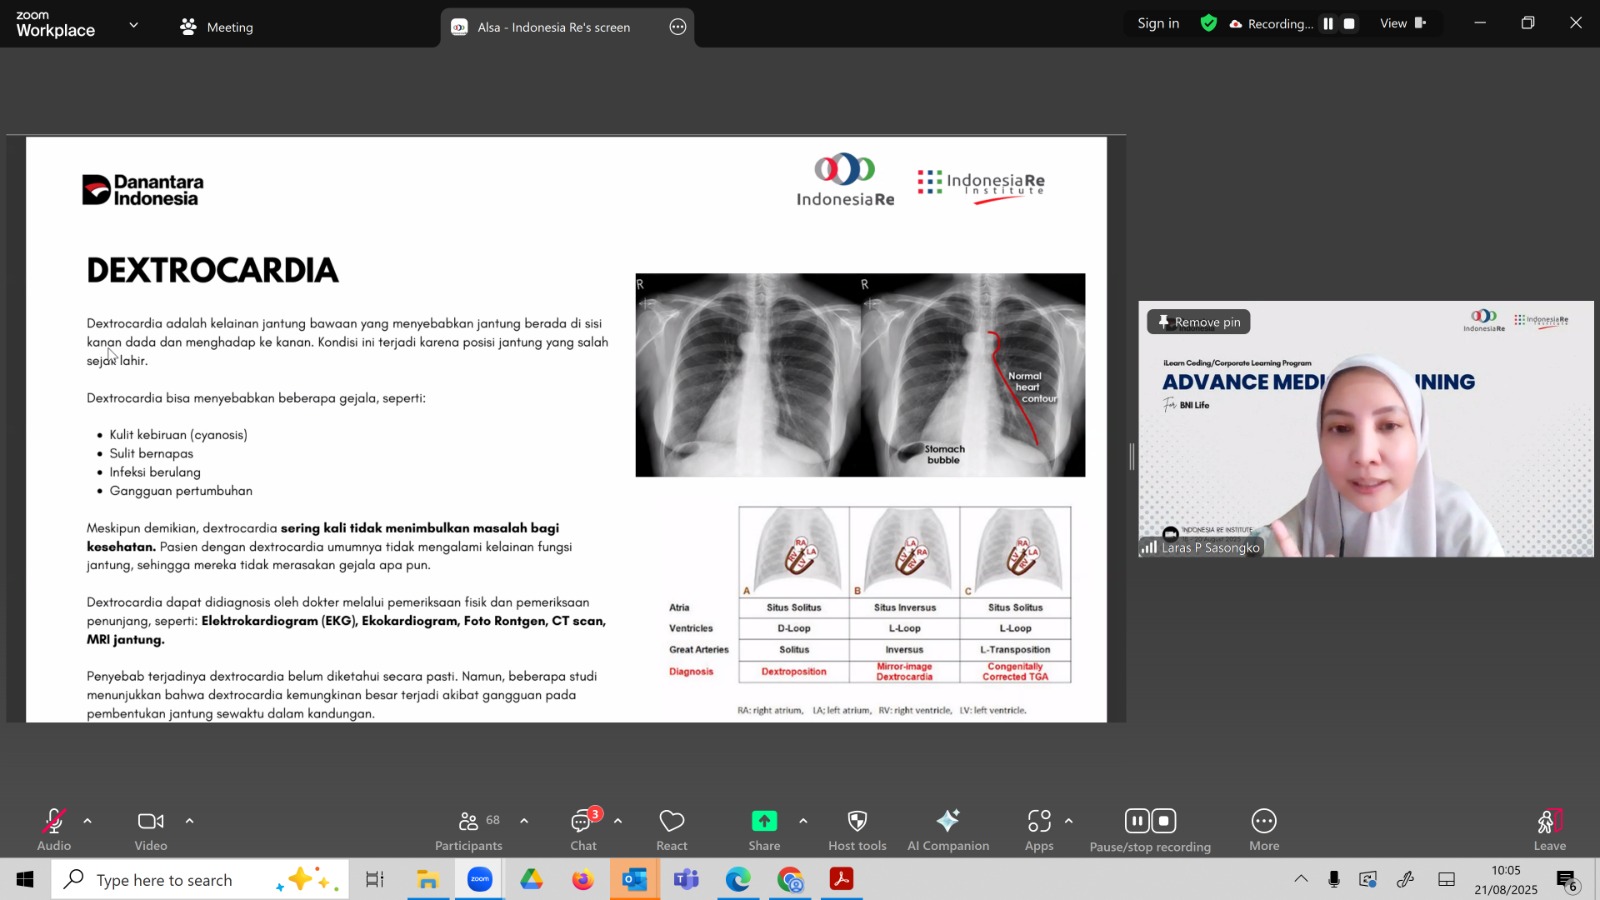The image size is (1600, 900).
Task: Select the Alsa - Indonesia Re's screen tab
Action: point(553,27)
